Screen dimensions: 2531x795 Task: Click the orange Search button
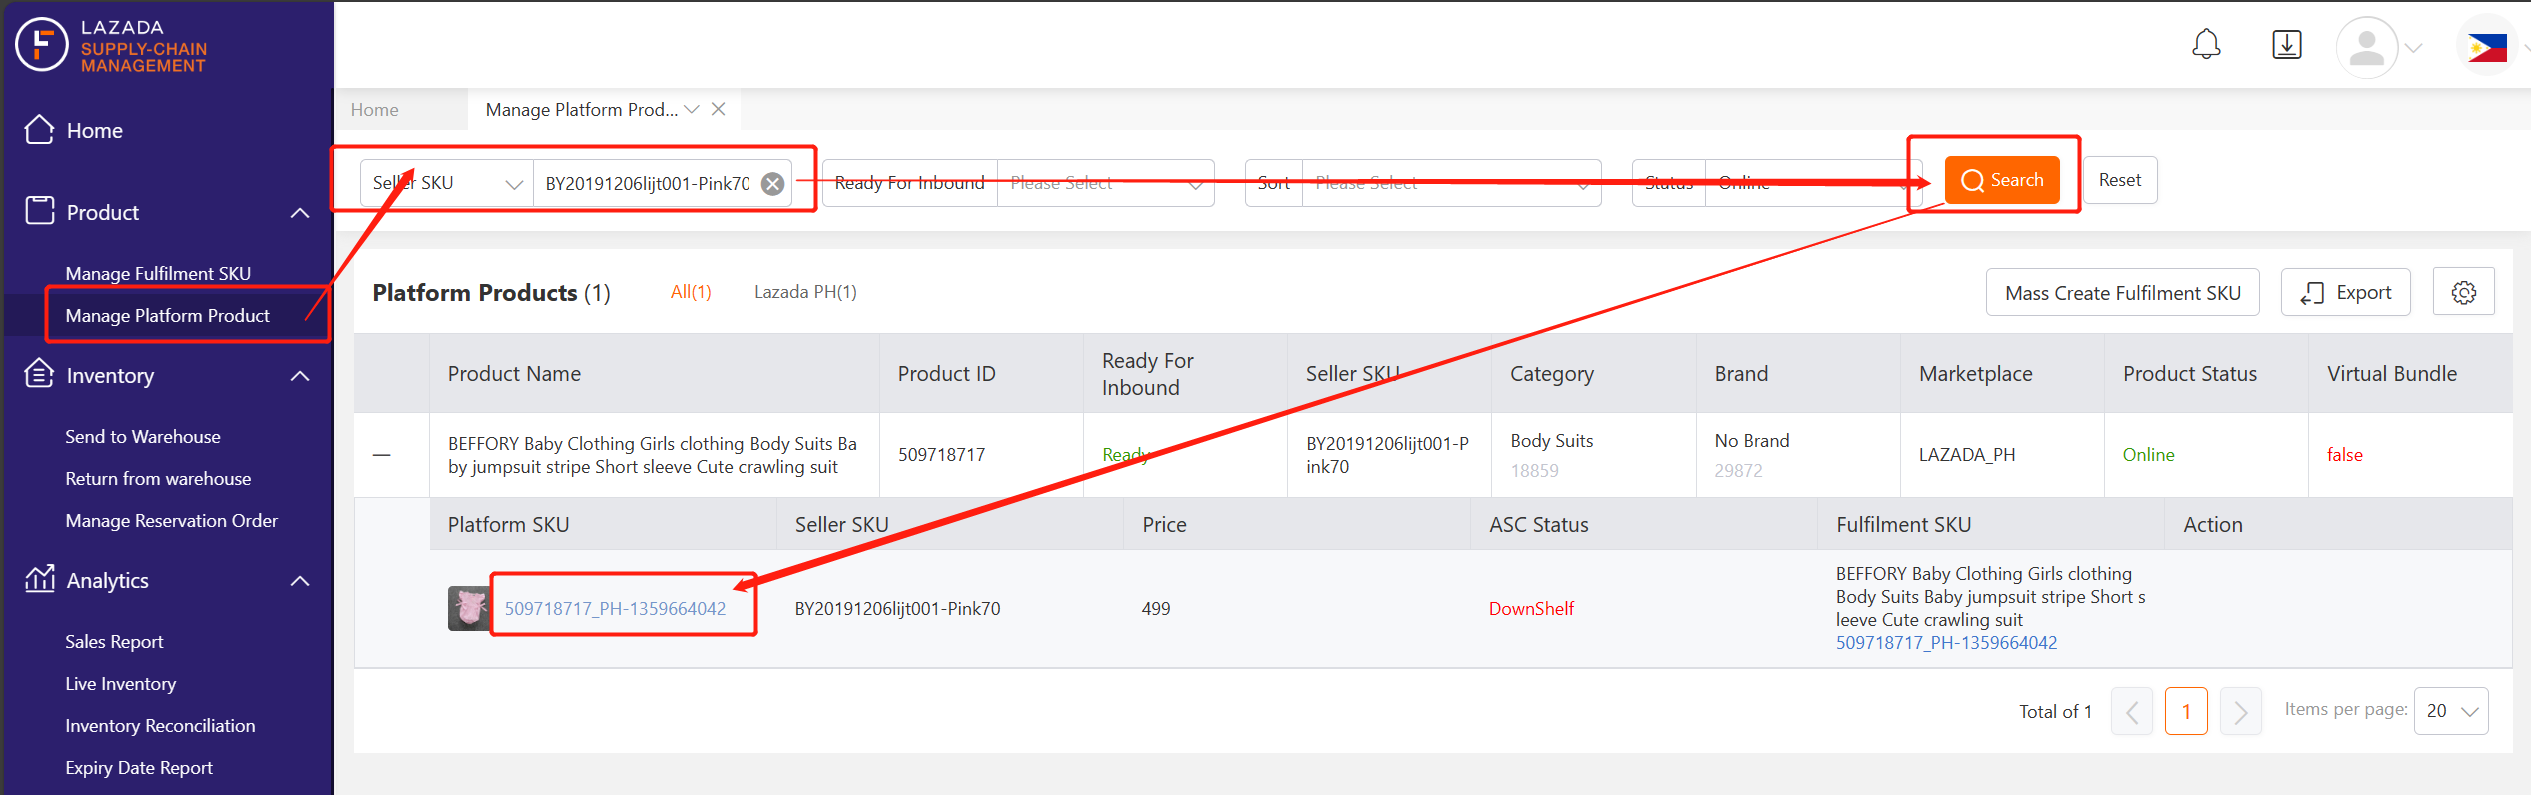click(2002, 180)
